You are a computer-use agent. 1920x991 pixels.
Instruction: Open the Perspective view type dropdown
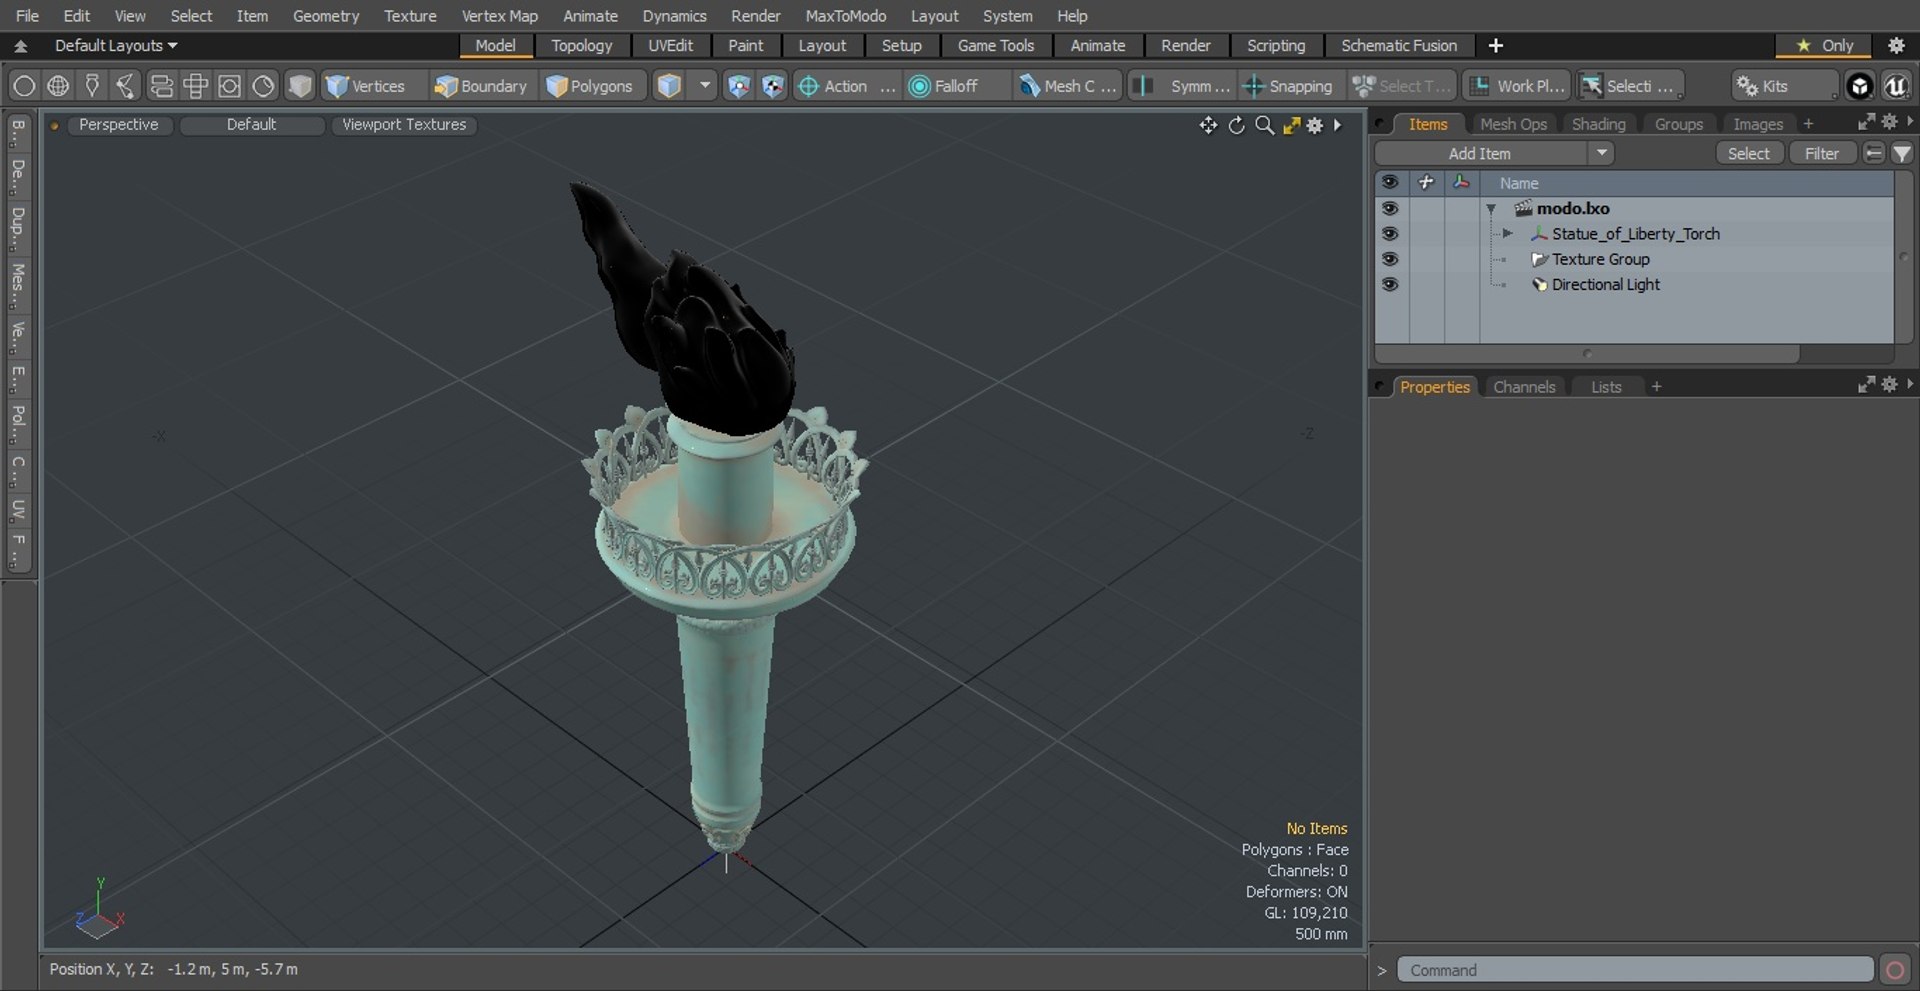(118, 125)
